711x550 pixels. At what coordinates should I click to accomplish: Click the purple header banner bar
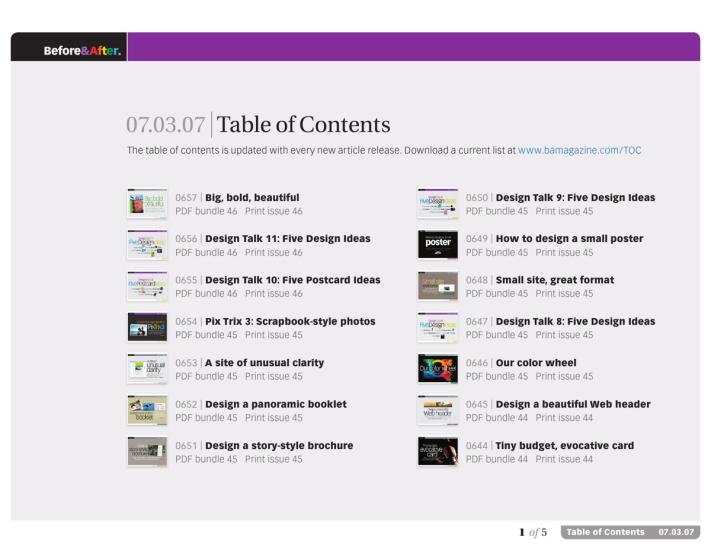coord(410,47)
